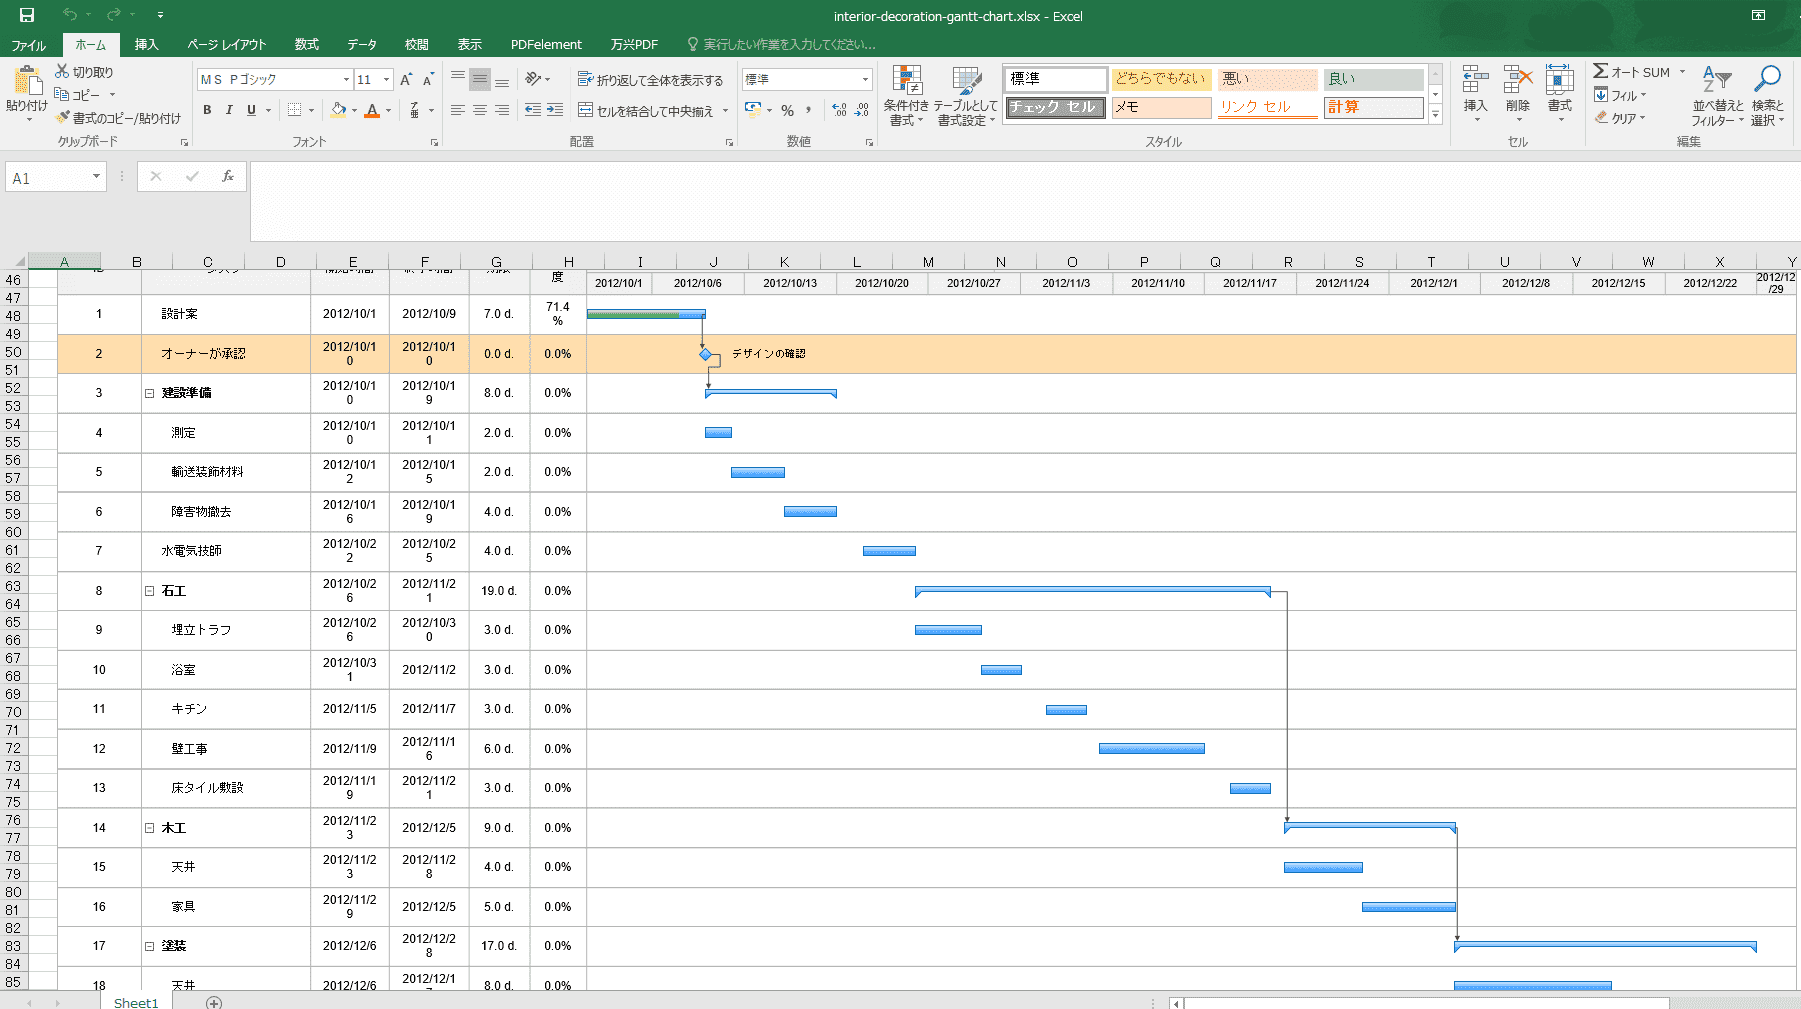Image resolution: width=1801 pixels, height=1009 pixels.
Task: Click the Paste clipboard icon
Action: pyautogui.click(x=27, y=84)
